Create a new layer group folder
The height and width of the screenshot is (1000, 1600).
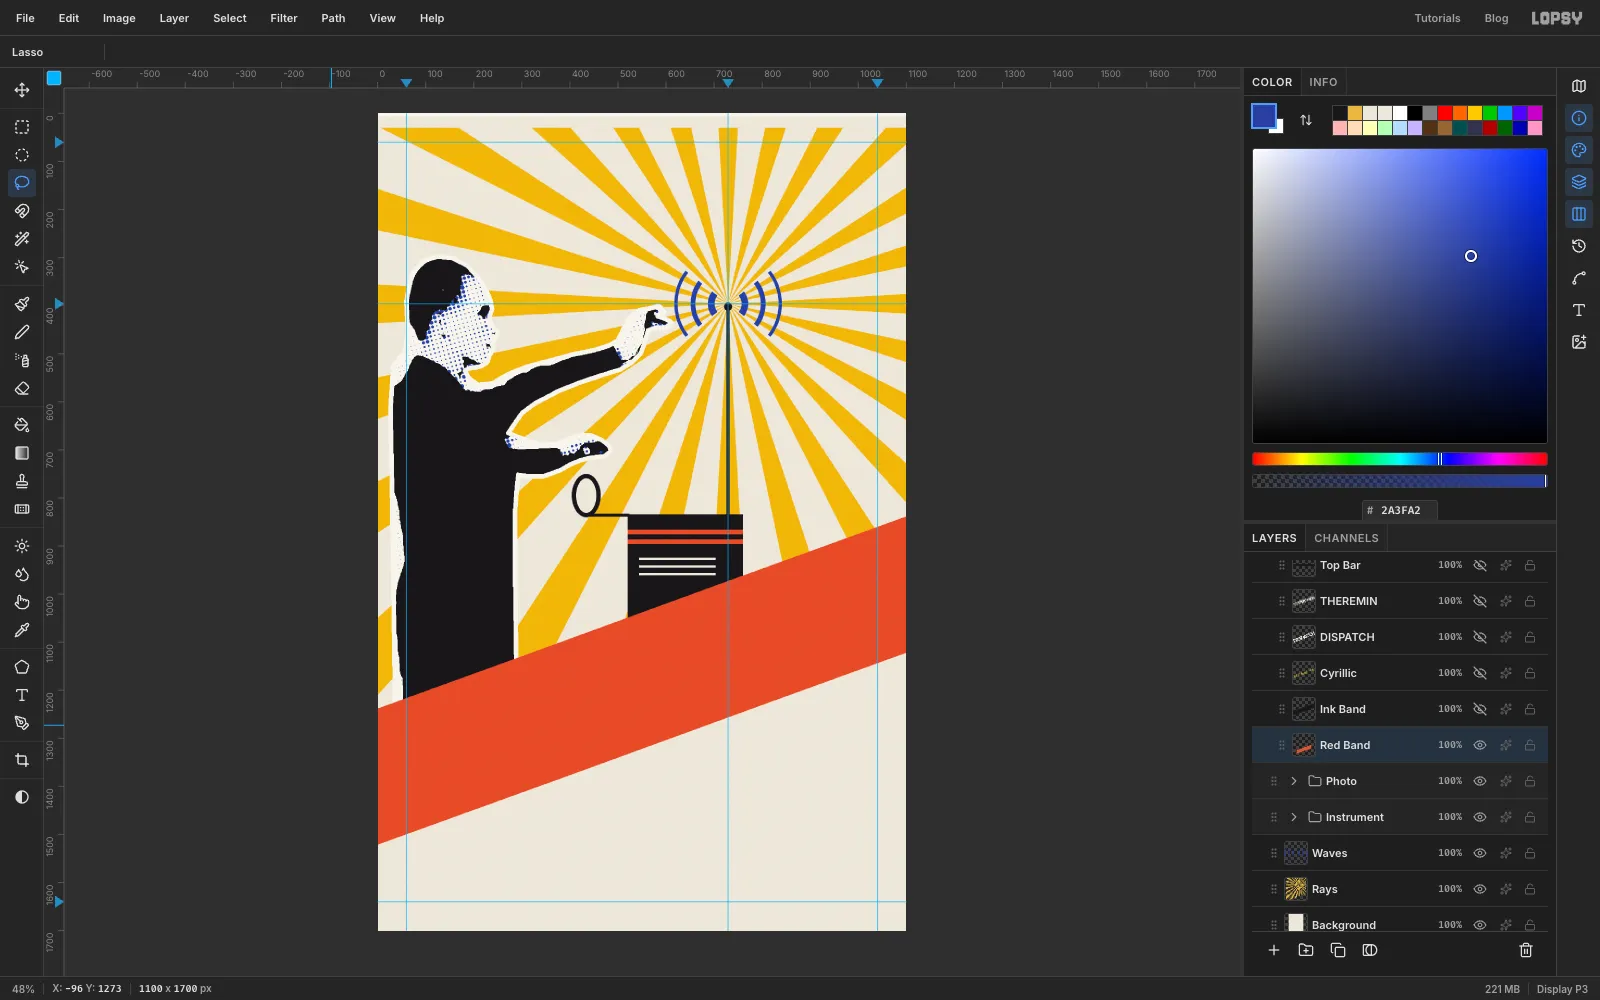(1306, 950)
